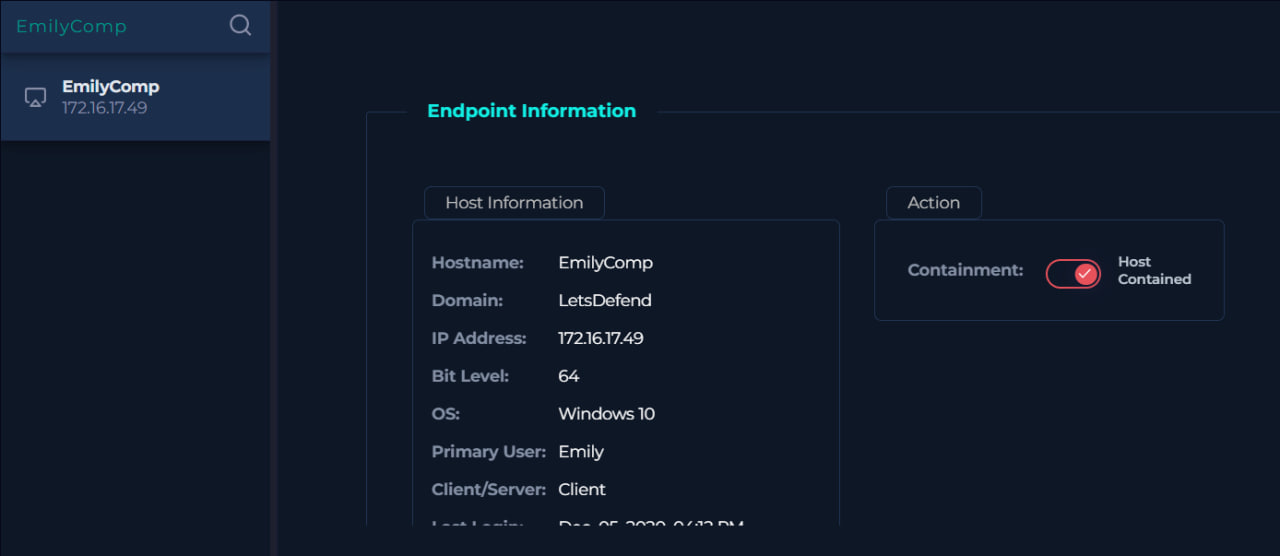The width and height of the screenshot is (1280, 556).
Task: Click the search magnifier icon
Action: coord(240,26)
